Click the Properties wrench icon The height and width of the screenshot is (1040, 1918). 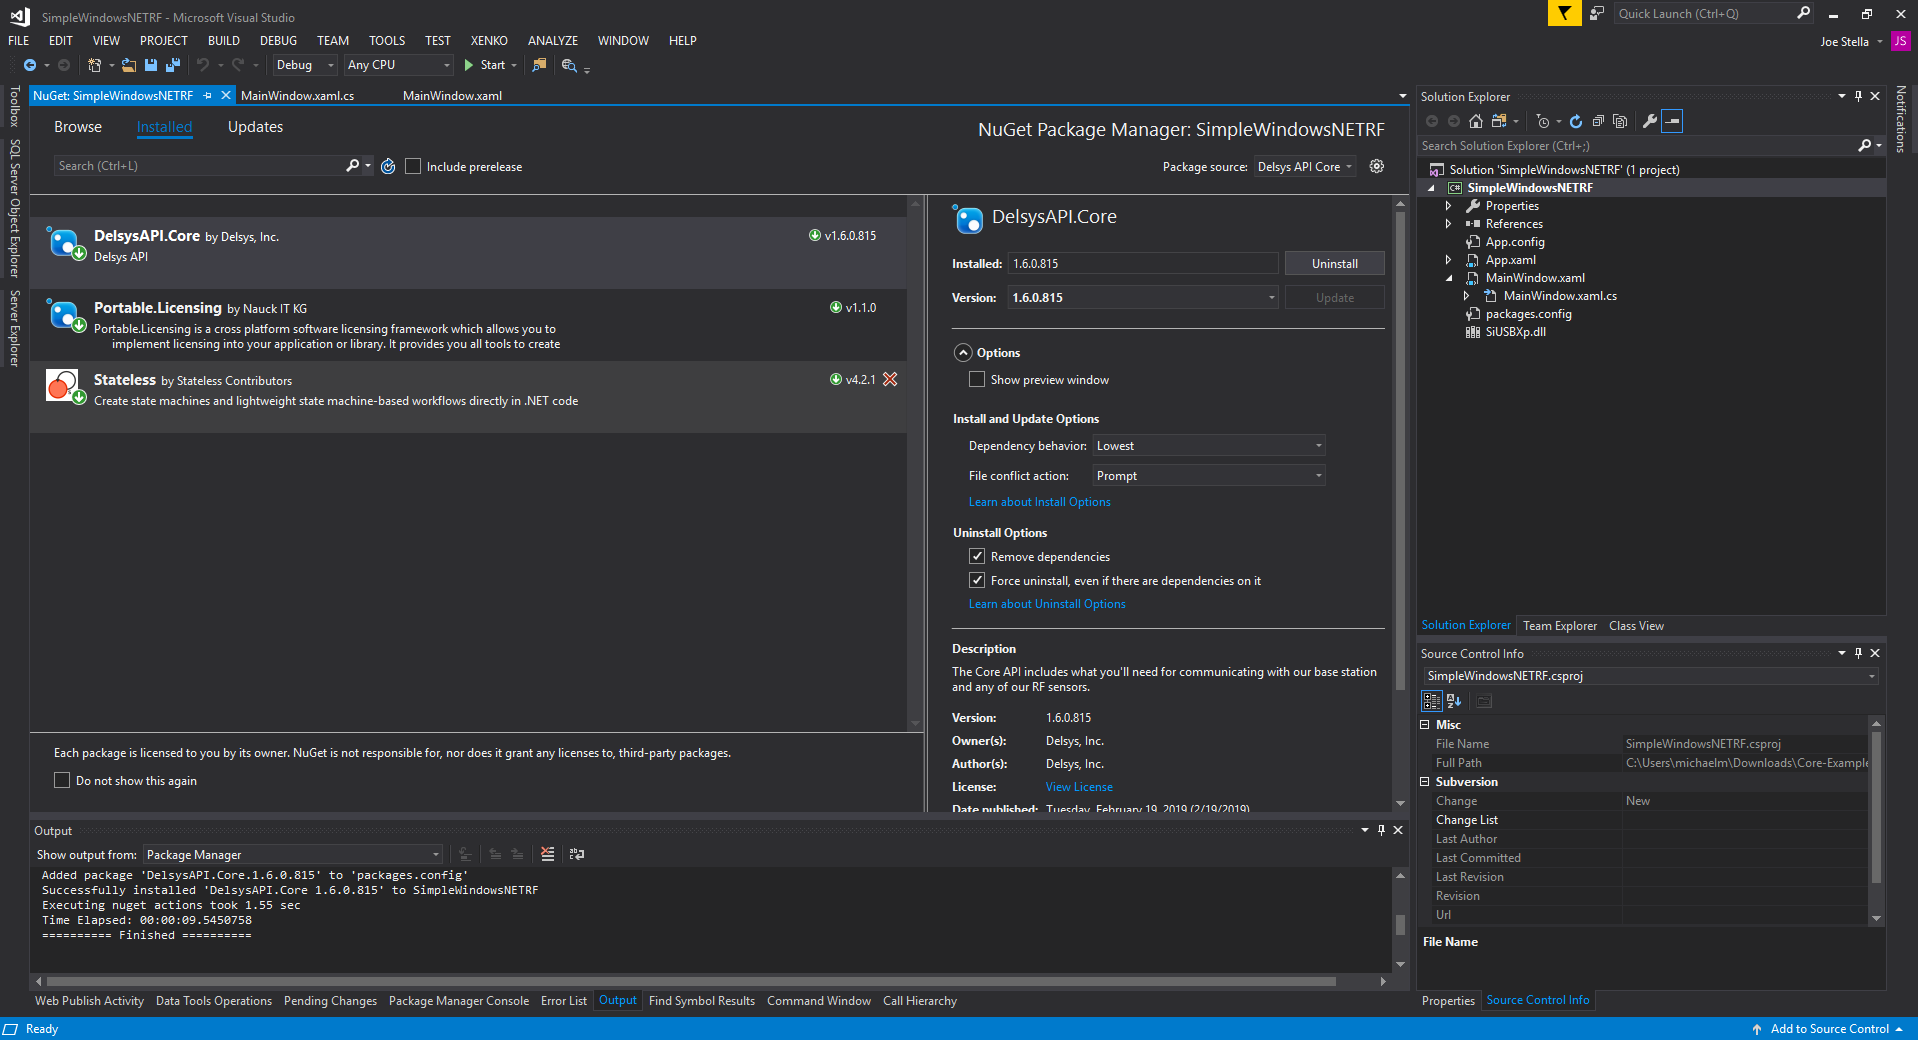[1650, 121]
